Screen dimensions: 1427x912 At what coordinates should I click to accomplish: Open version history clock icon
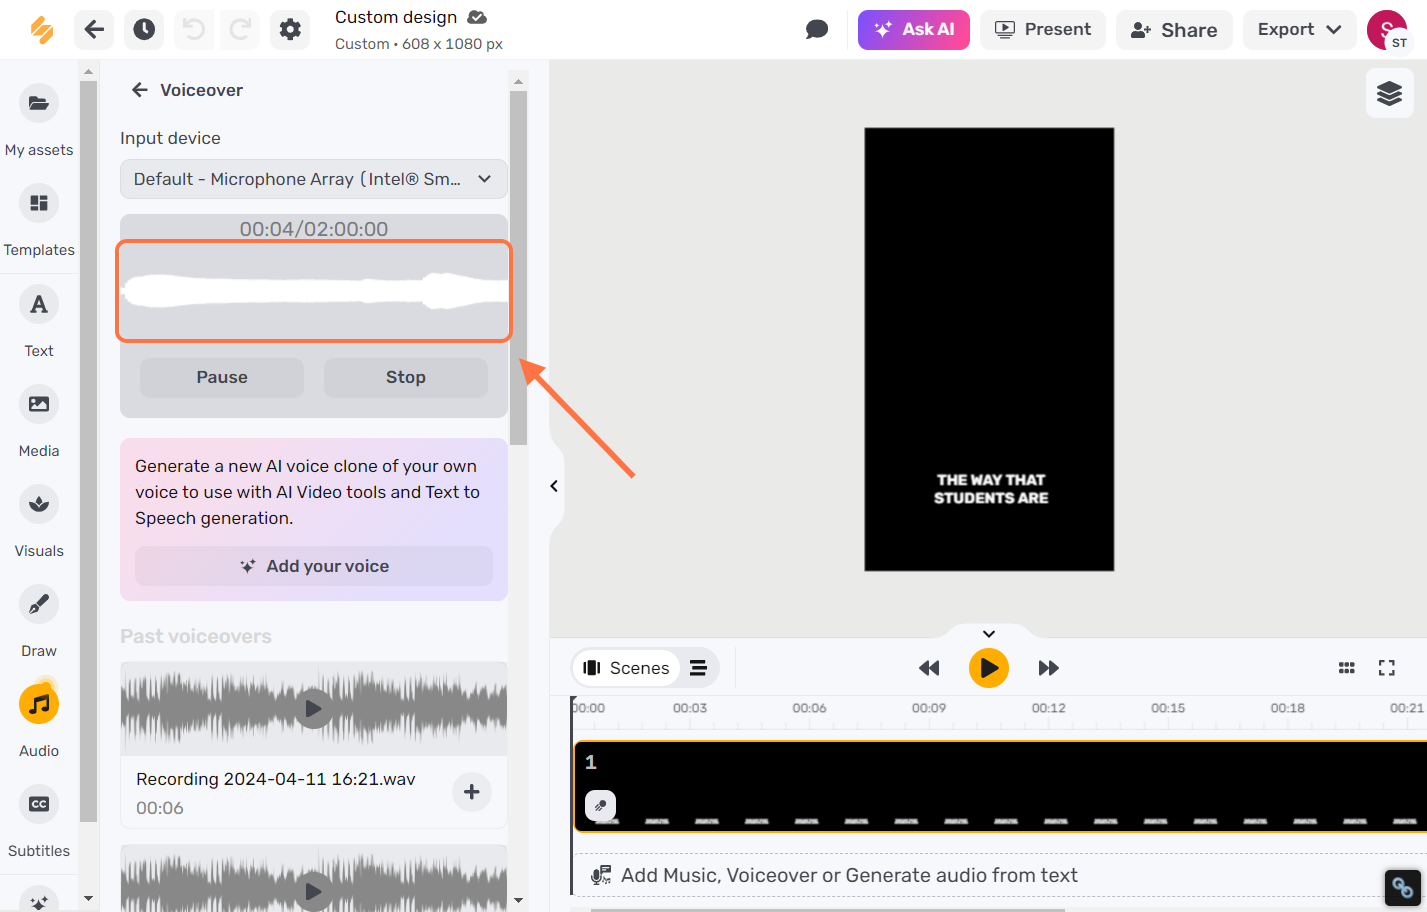coord(144,30)
